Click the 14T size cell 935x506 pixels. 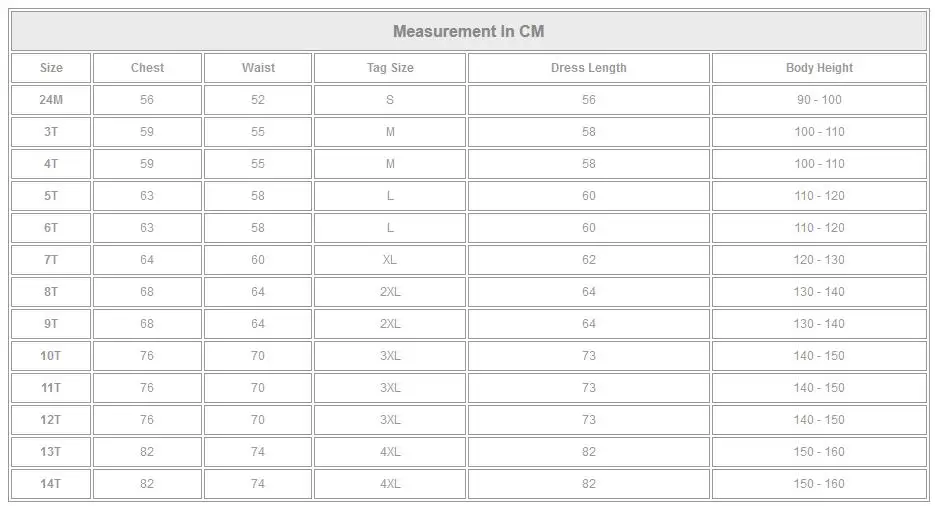[x=51, y=484]
